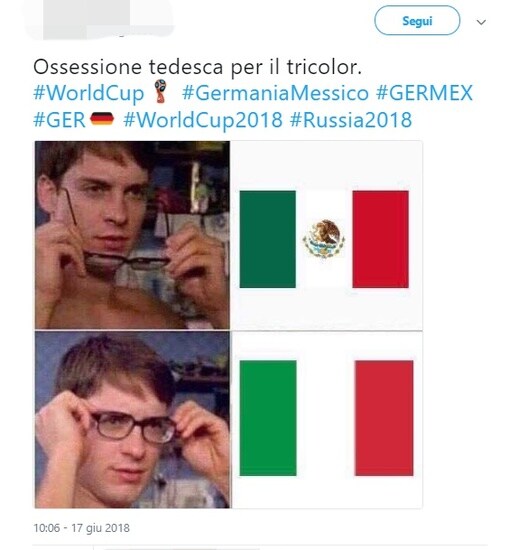Viewport: 519px width, 550px height.
Task: Click the German flag emoji icon
Action: (x=102, y=119)
